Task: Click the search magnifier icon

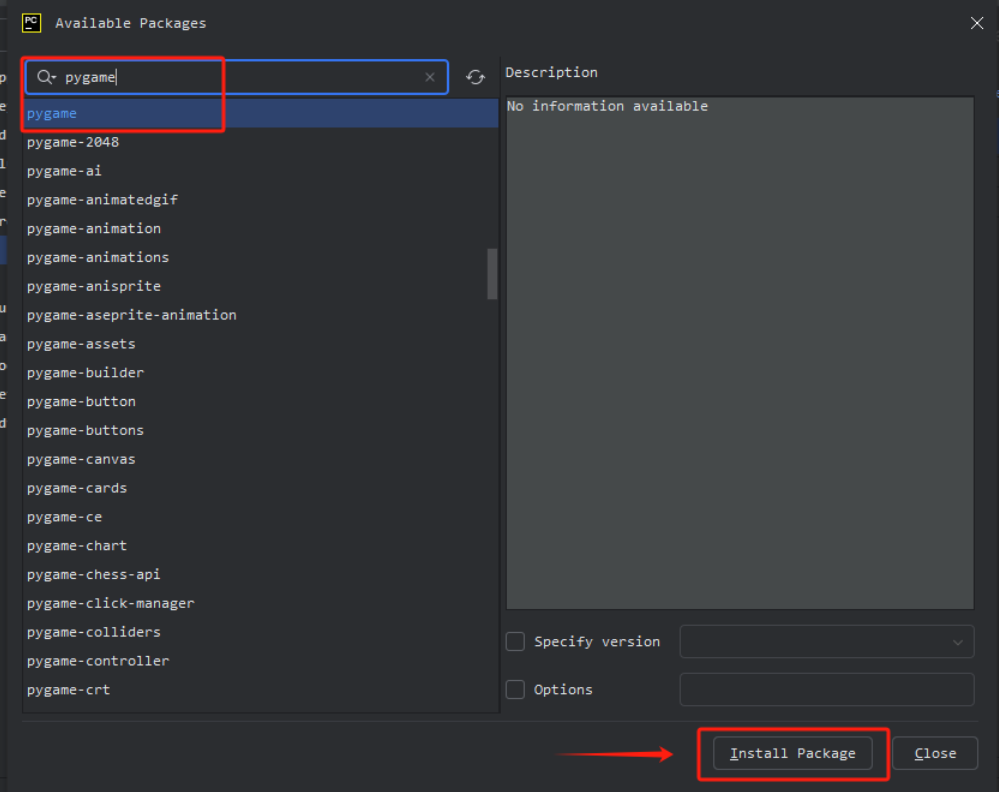Action: (x=45, y=77)
